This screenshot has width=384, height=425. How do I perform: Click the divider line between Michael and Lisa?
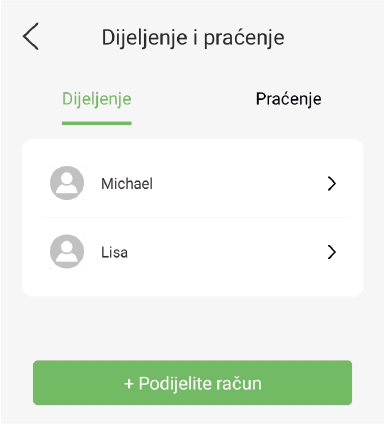[x=195, y=218]
